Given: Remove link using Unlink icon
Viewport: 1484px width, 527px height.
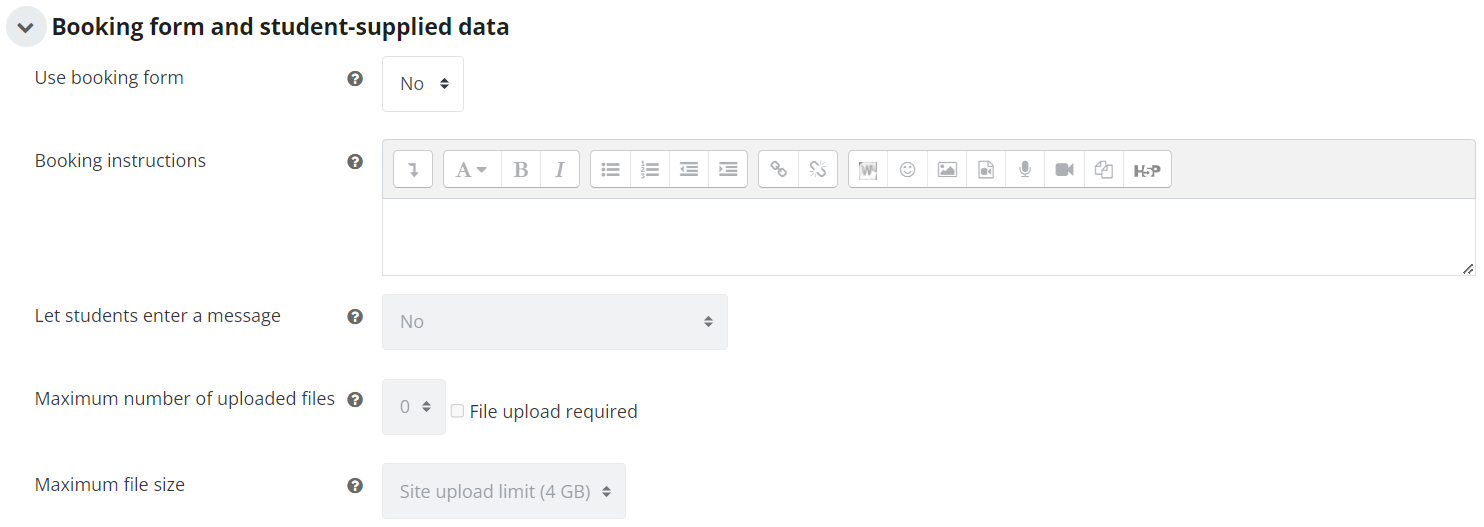Looking at the screenshot, I should pyautogui.click(x=818, y=169).
